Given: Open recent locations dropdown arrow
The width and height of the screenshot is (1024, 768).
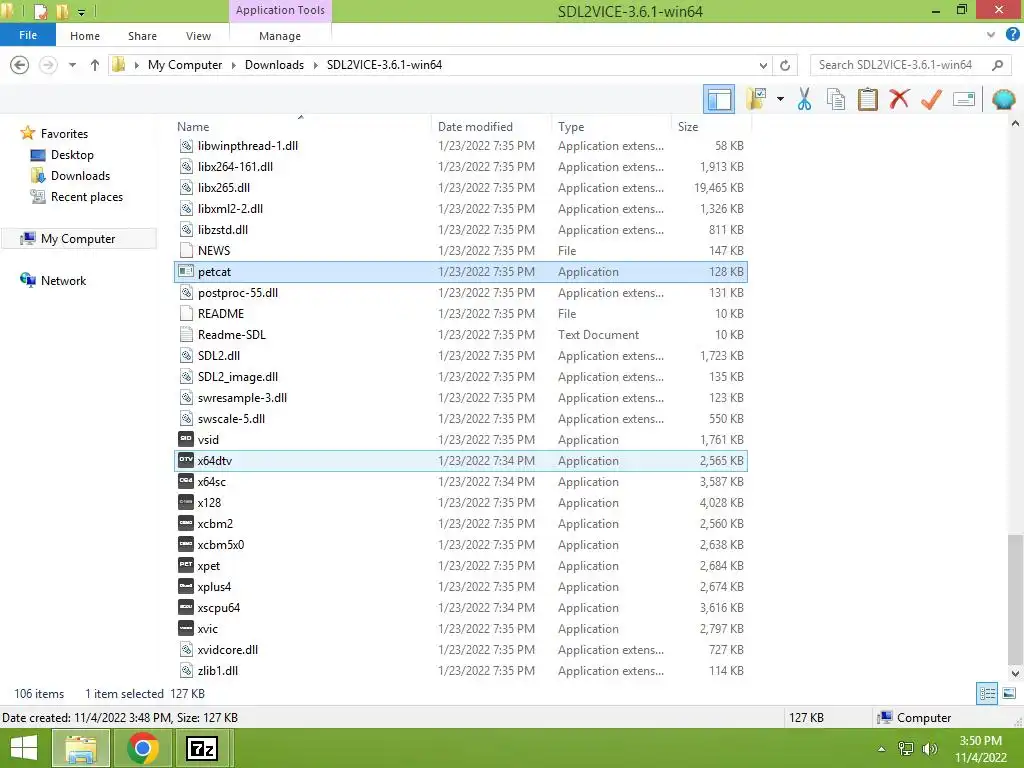Looking at the screenshot, I should [x=72, y=65].
